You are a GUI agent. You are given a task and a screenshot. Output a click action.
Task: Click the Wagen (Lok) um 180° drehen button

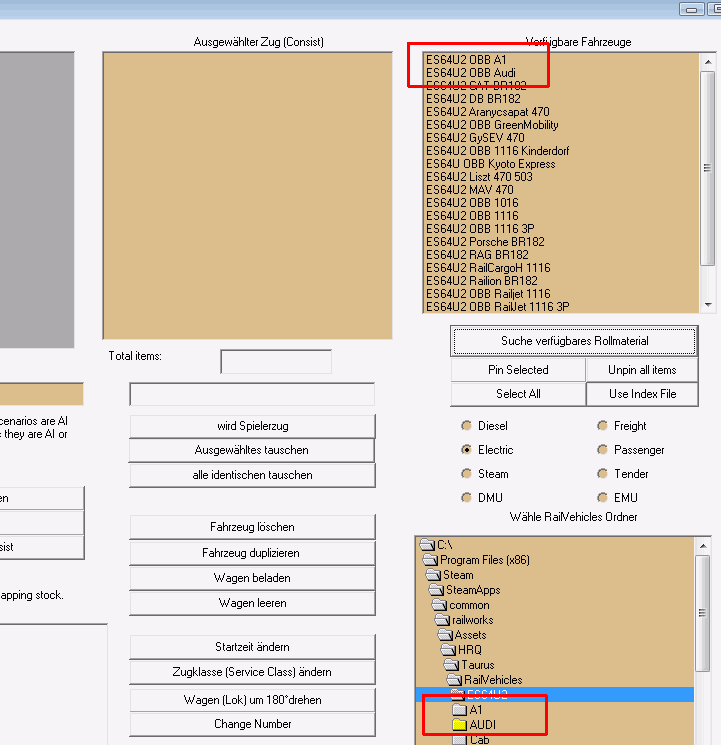point(252,700)
